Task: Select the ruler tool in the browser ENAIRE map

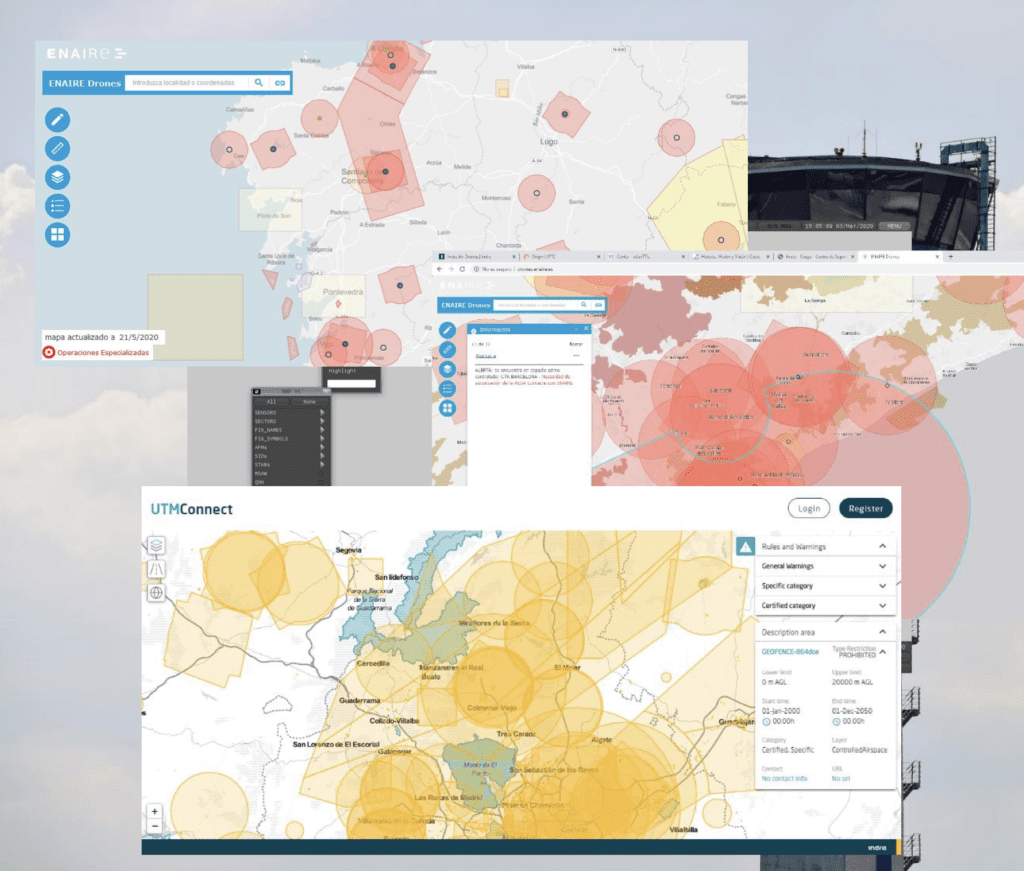Action: 447,350
